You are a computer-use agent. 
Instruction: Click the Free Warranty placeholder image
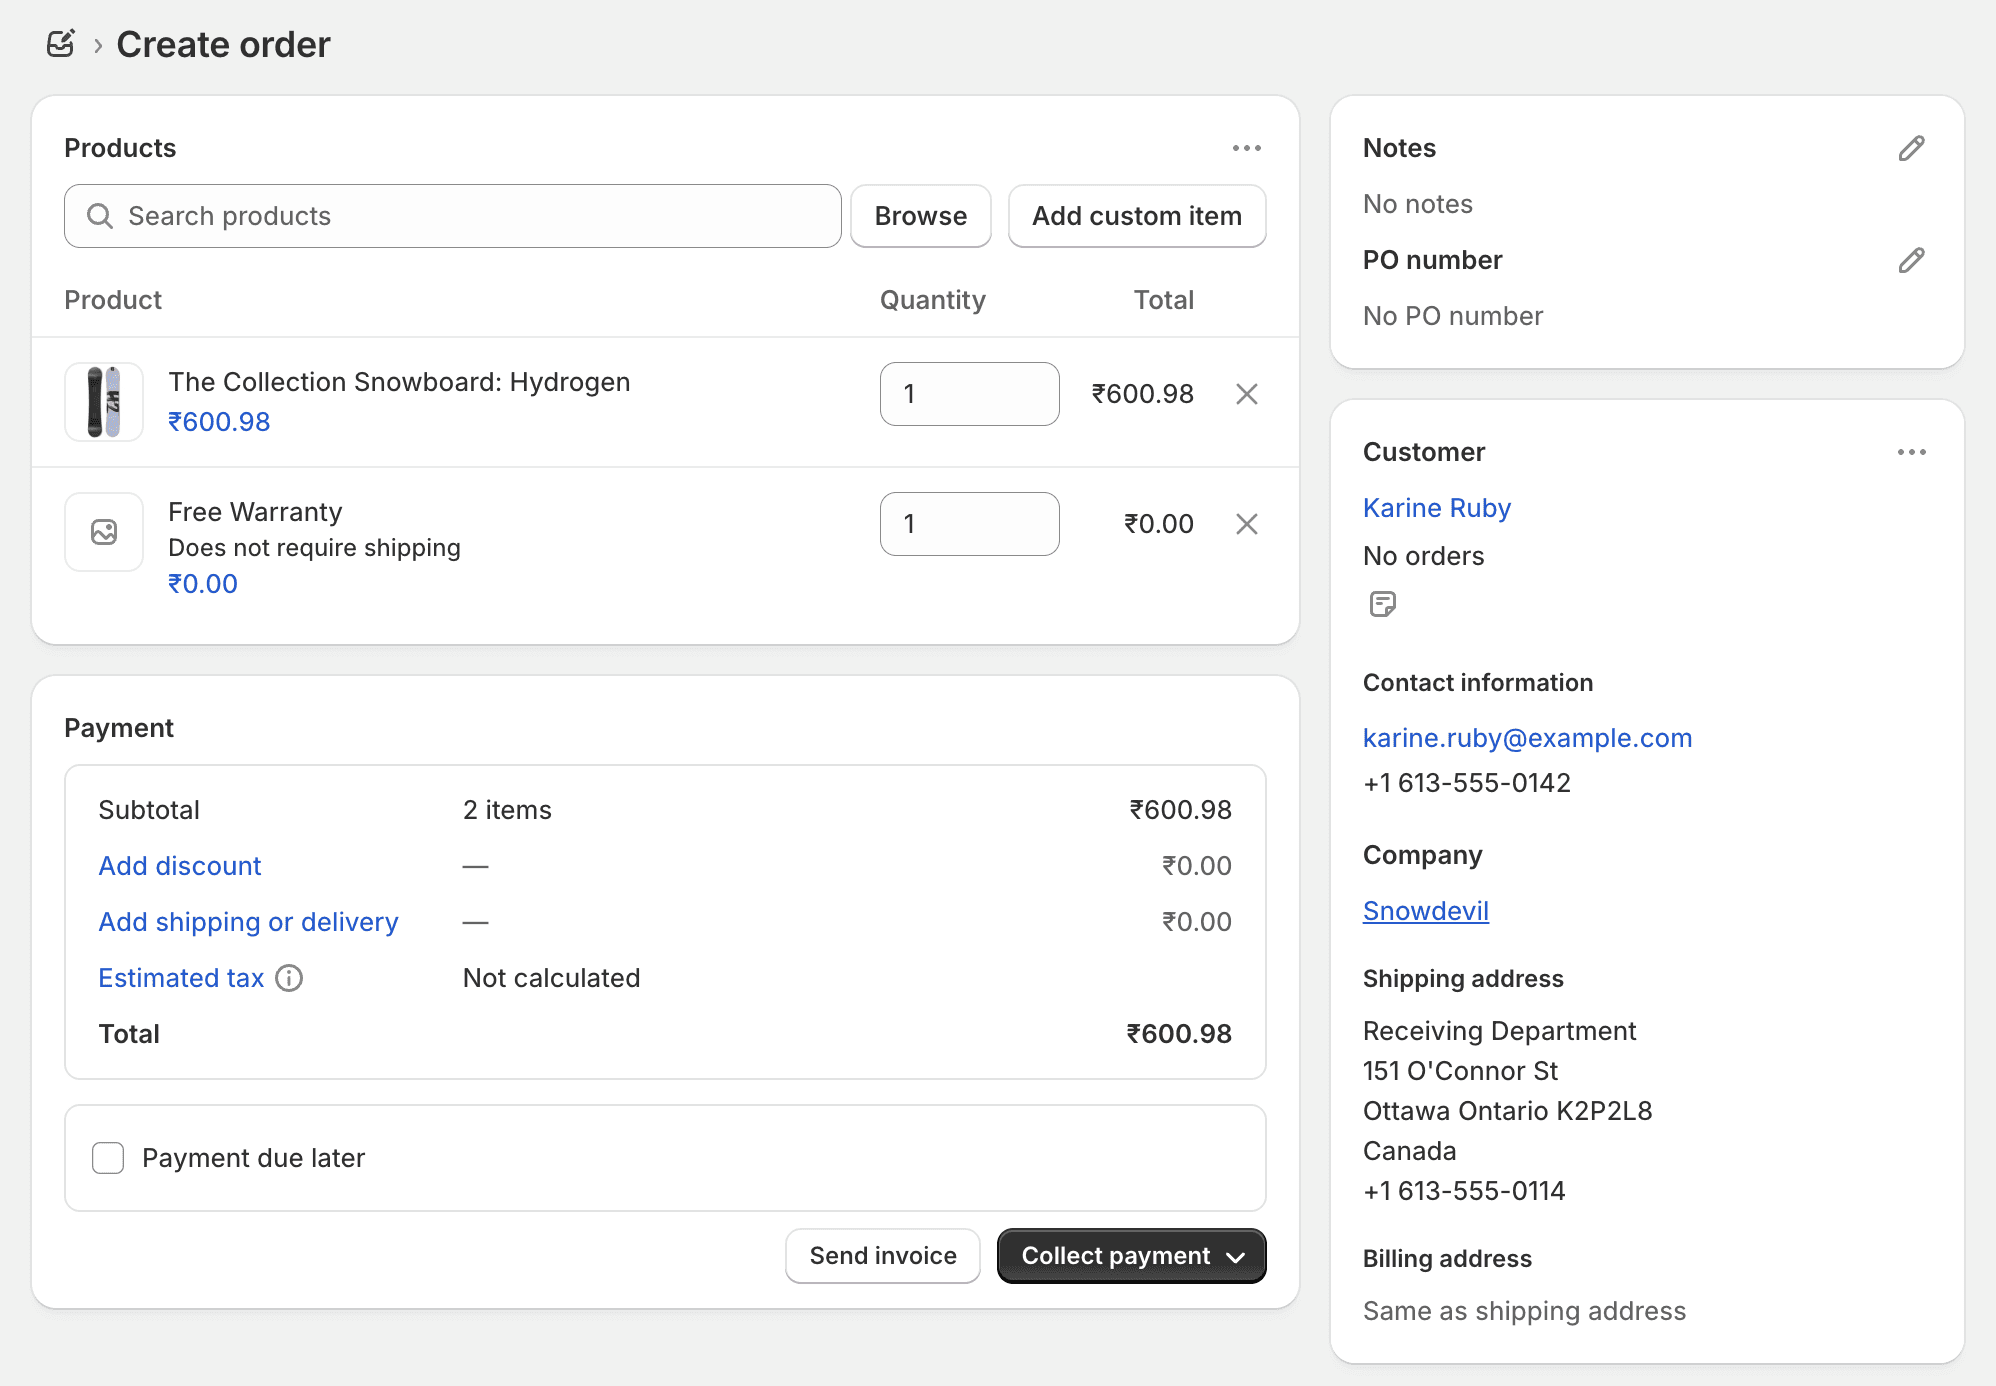(104, 532)
